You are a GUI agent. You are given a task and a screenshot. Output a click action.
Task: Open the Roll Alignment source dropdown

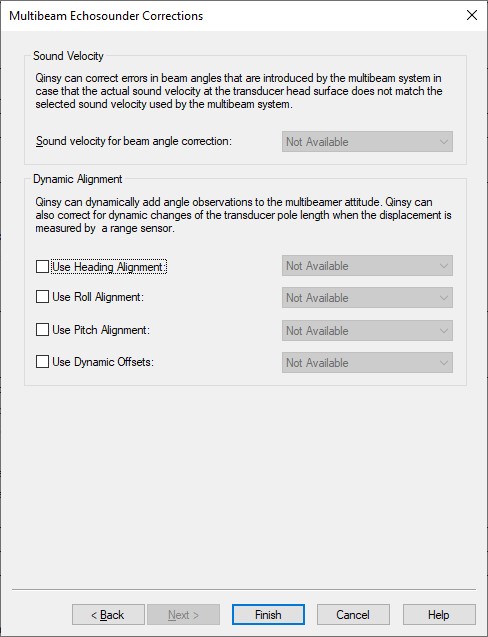367,298
